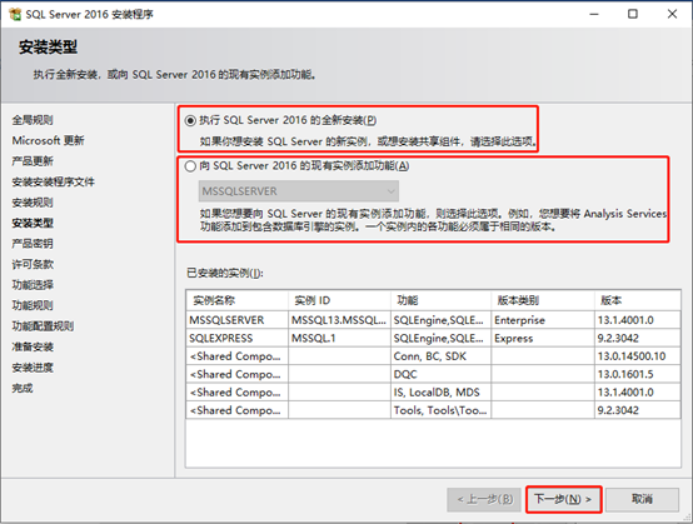Click version 13.1.4001.0 in MSSQLSERVER row
The width and height of the screenshot is (693, 524).
point(637,320)
